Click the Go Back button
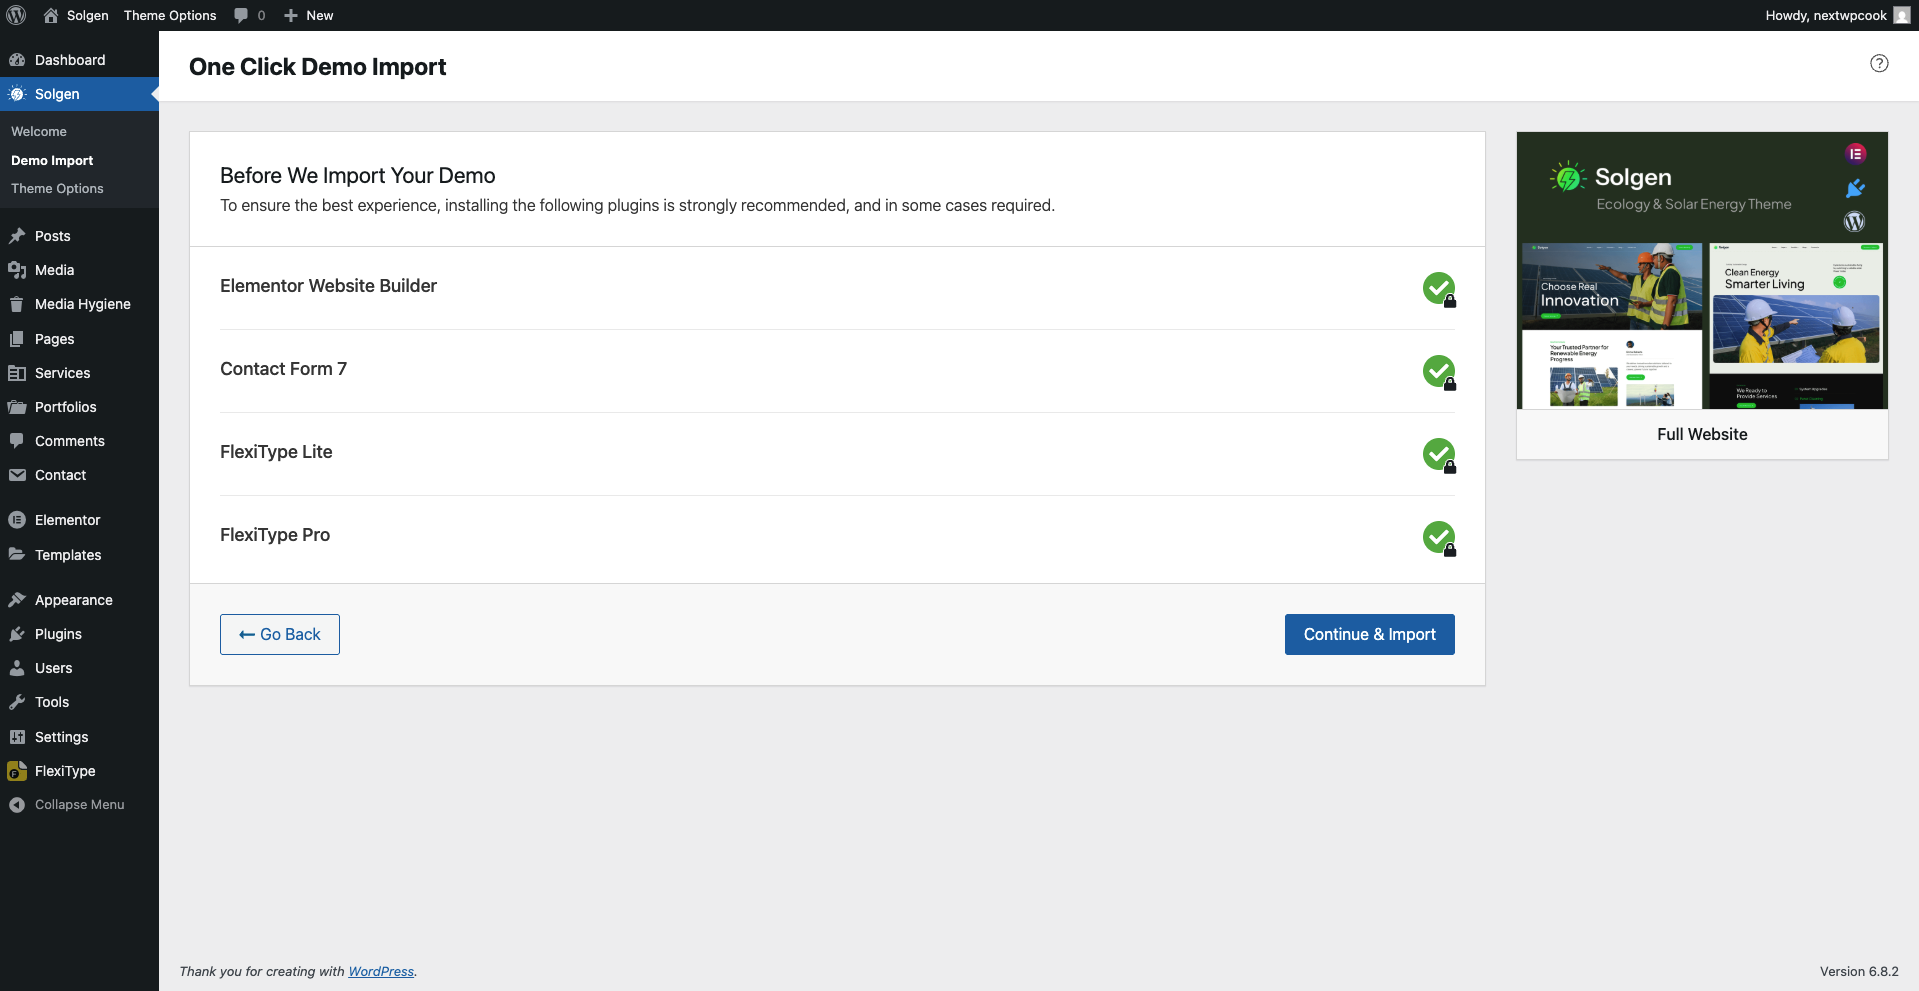The width and height of the screenshot is (1919, 991). click(280, 634)
